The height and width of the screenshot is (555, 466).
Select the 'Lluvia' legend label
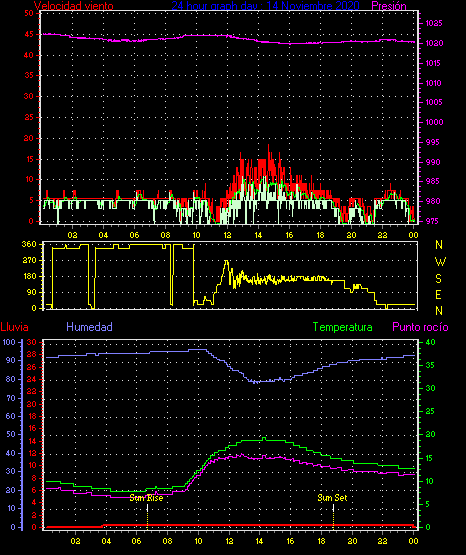coord(15,327)
